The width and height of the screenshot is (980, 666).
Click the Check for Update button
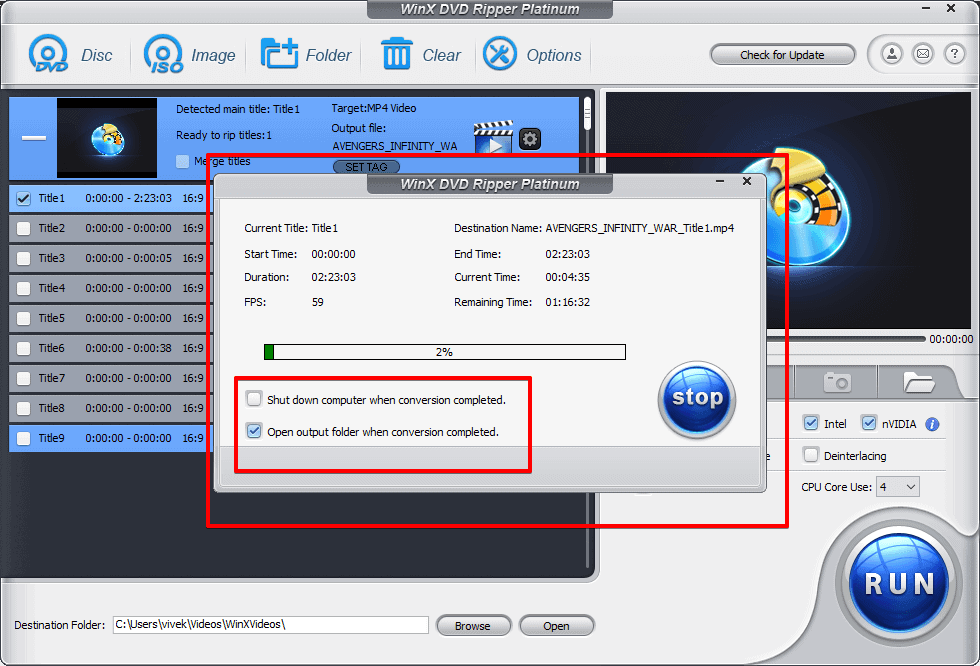pyautogui.click(x=782, y=54)
